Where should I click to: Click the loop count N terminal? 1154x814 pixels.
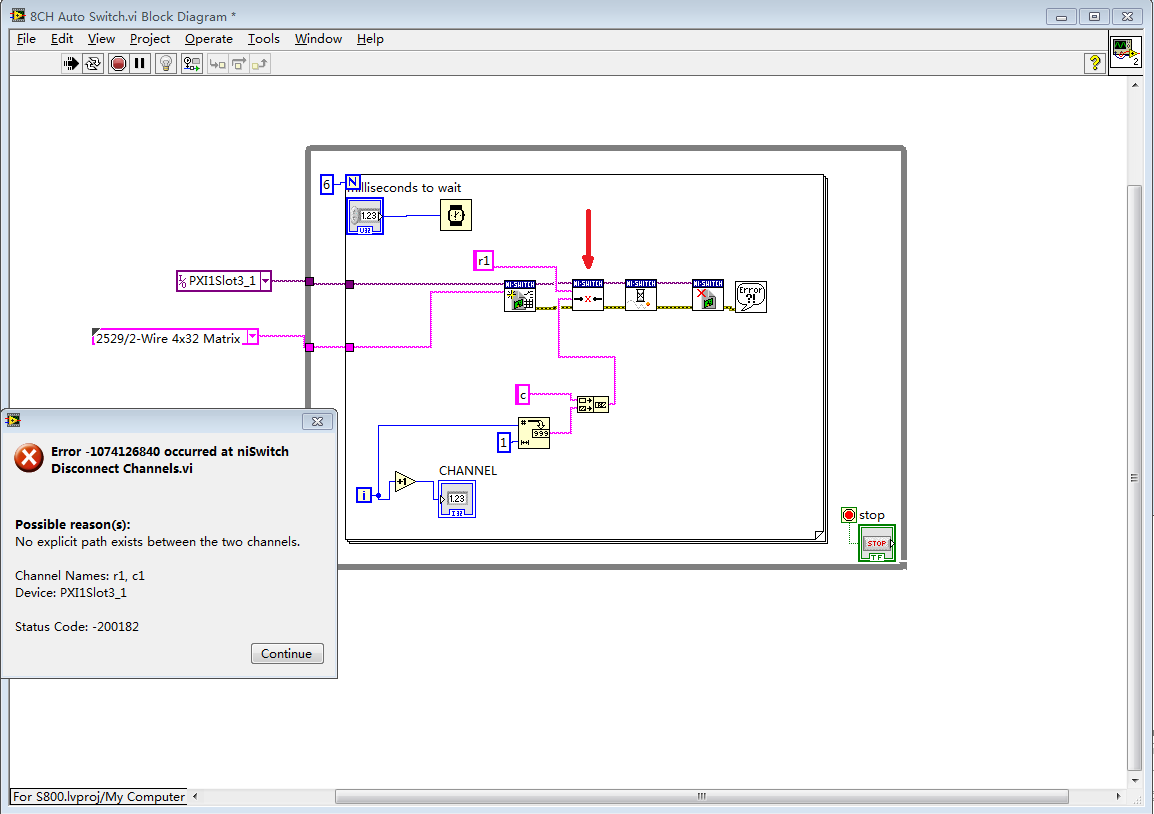point(353,182)
